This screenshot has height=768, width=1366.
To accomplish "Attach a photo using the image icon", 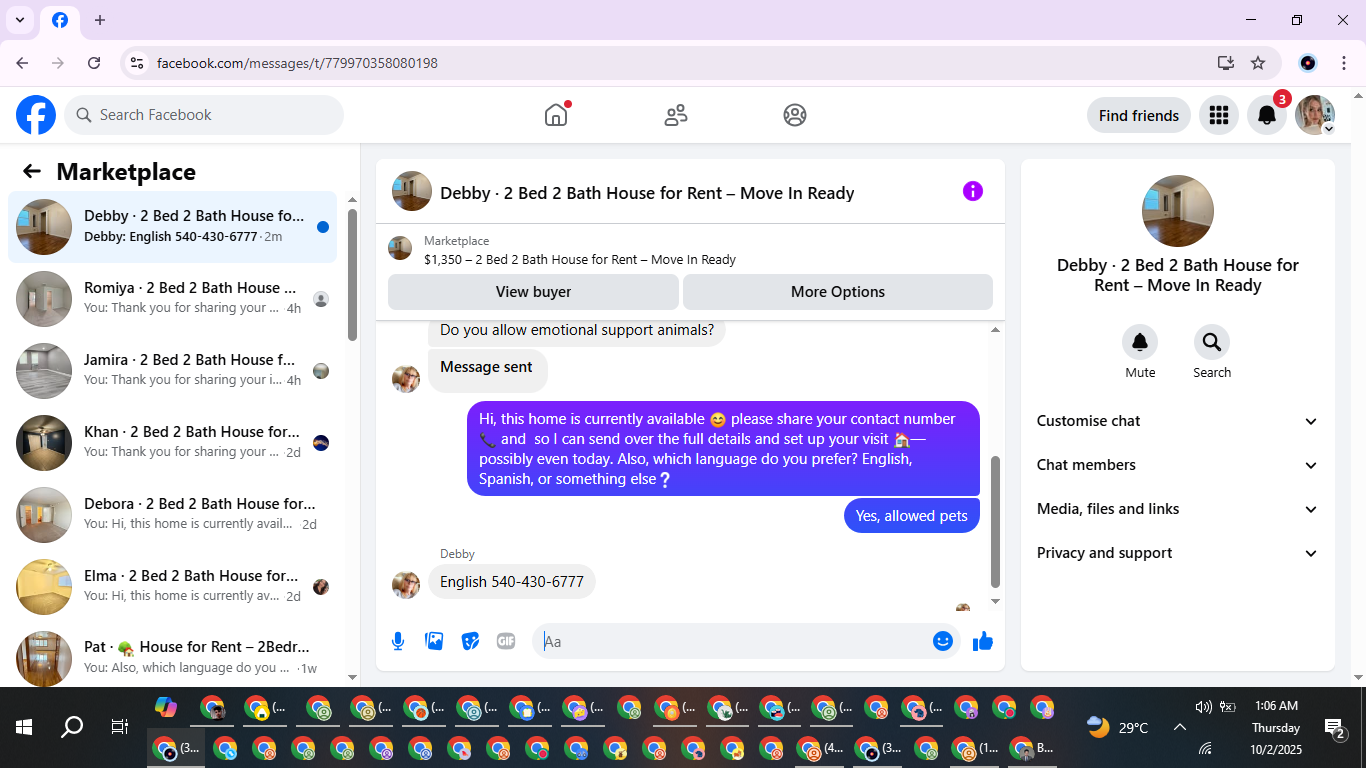I will [434, 641].
